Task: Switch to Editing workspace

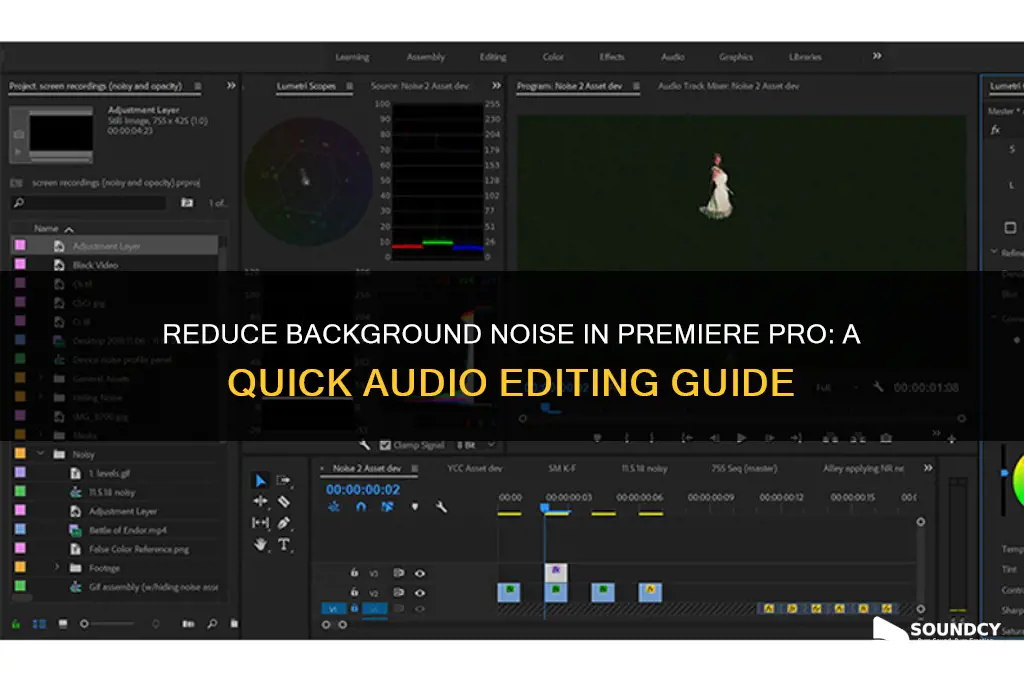Action: 493,57
